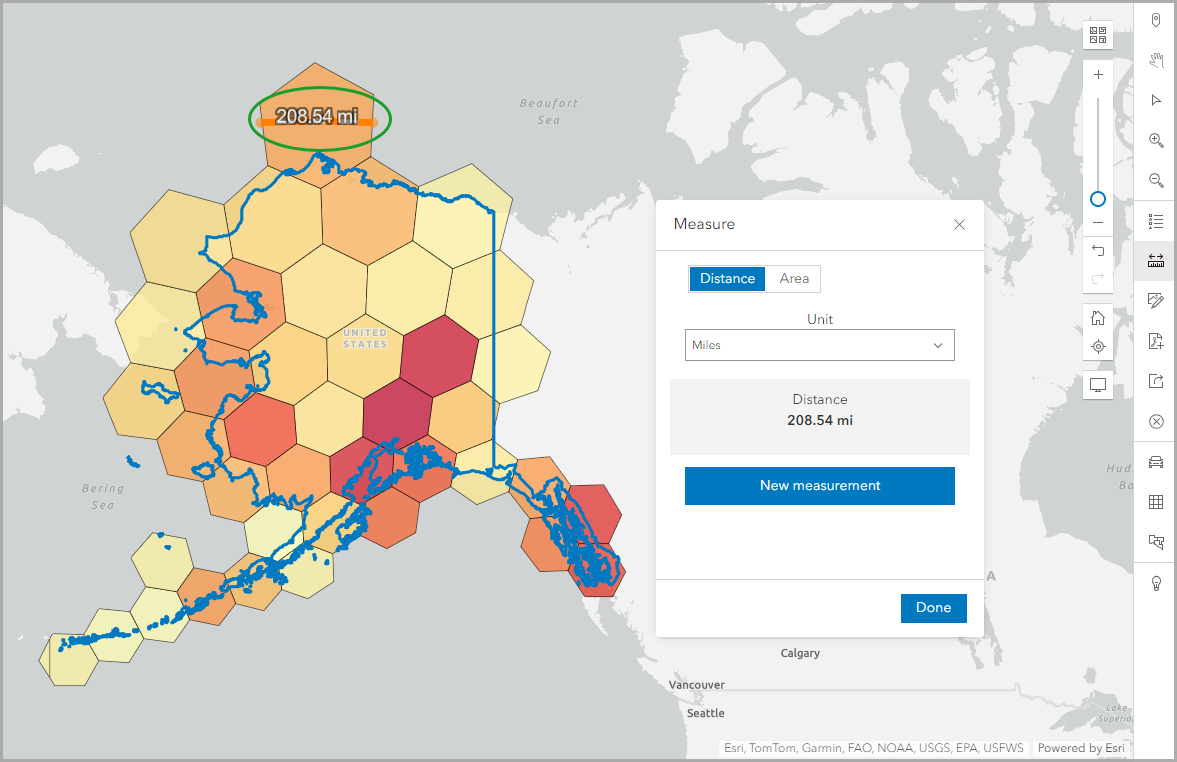Toggle the overview map thumbnail widget
The image size is (1177, 762).
click(1097, 385)
